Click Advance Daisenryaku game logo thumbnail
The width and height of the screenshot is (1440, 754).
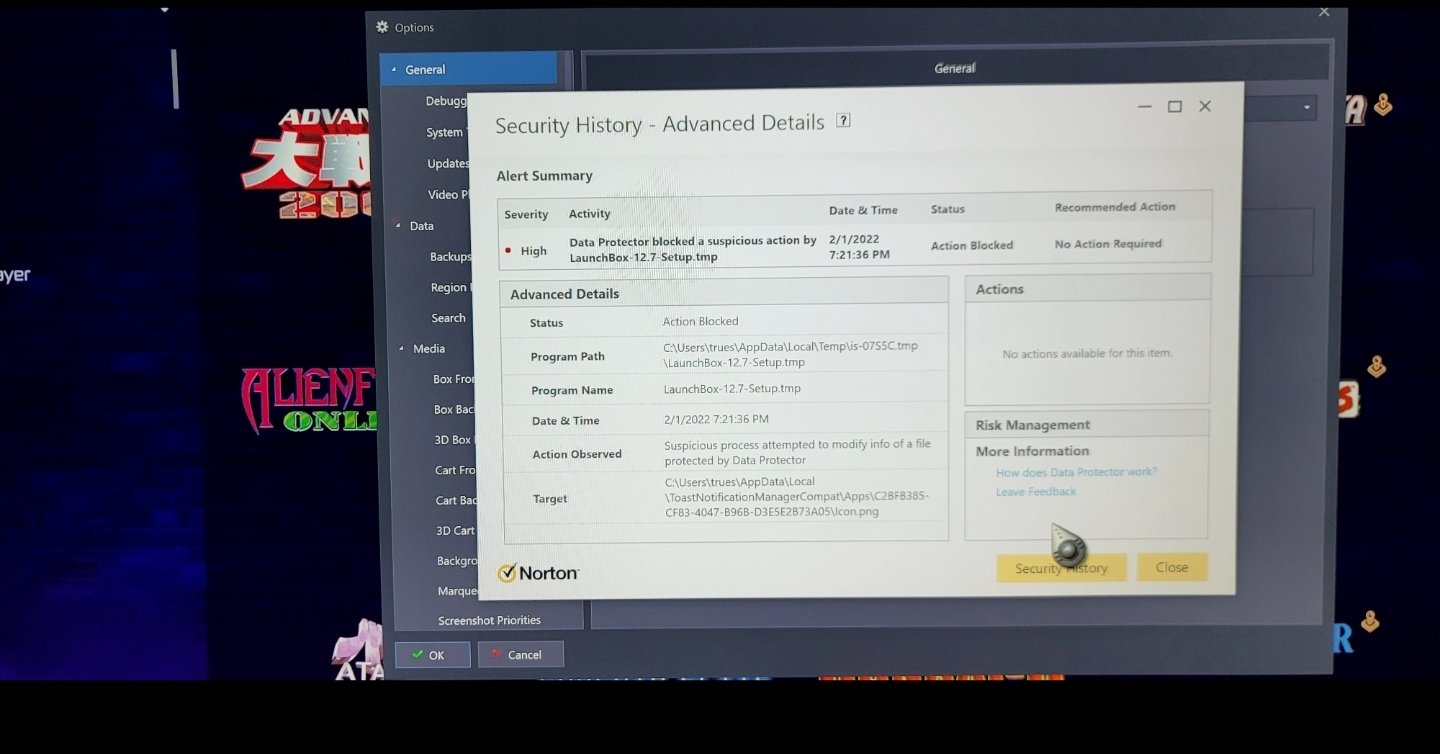coord(306,164)
